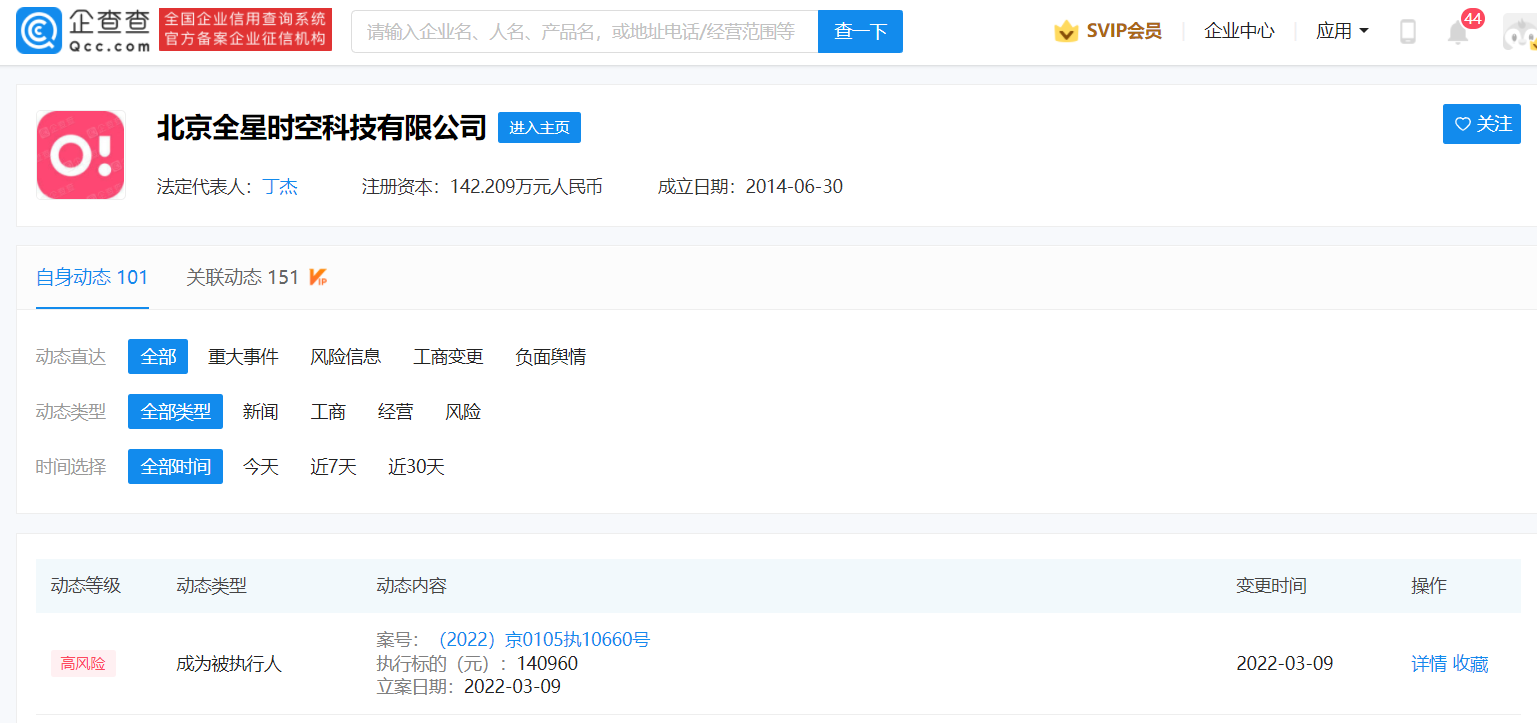Viewport: 1537px width, 723px height.
Task: Select 全部类型 in 动态类型 filter
Action: pos(175,411)
